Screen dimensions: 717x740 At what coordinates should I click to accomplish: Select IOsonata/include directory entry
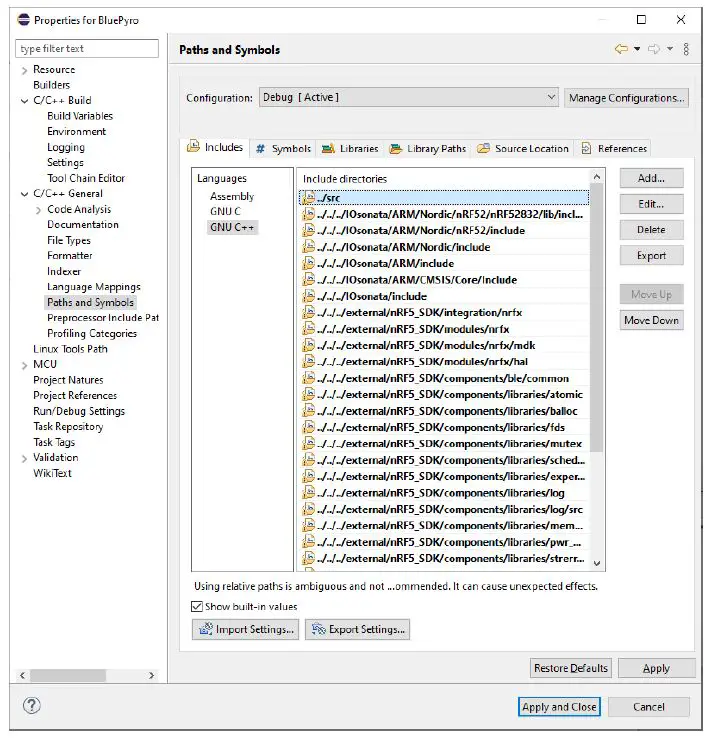(x=444, y=296)
